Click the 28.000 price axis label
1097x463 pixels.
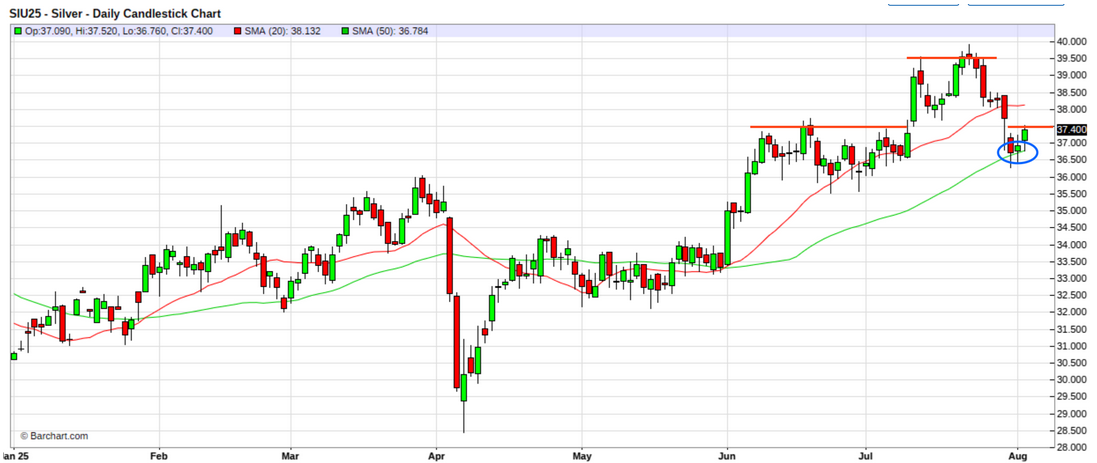1071,447
